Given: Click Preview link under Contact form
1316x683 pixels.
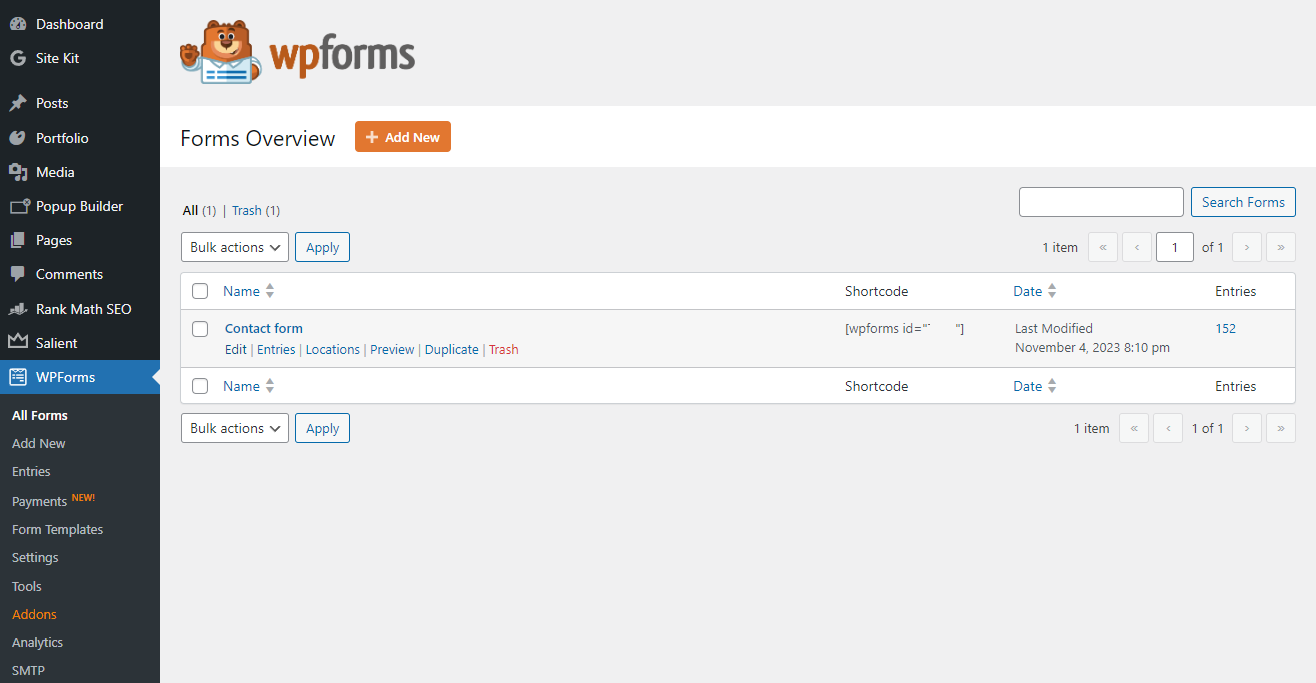Looking at the screenshot, I should [392, 349].
